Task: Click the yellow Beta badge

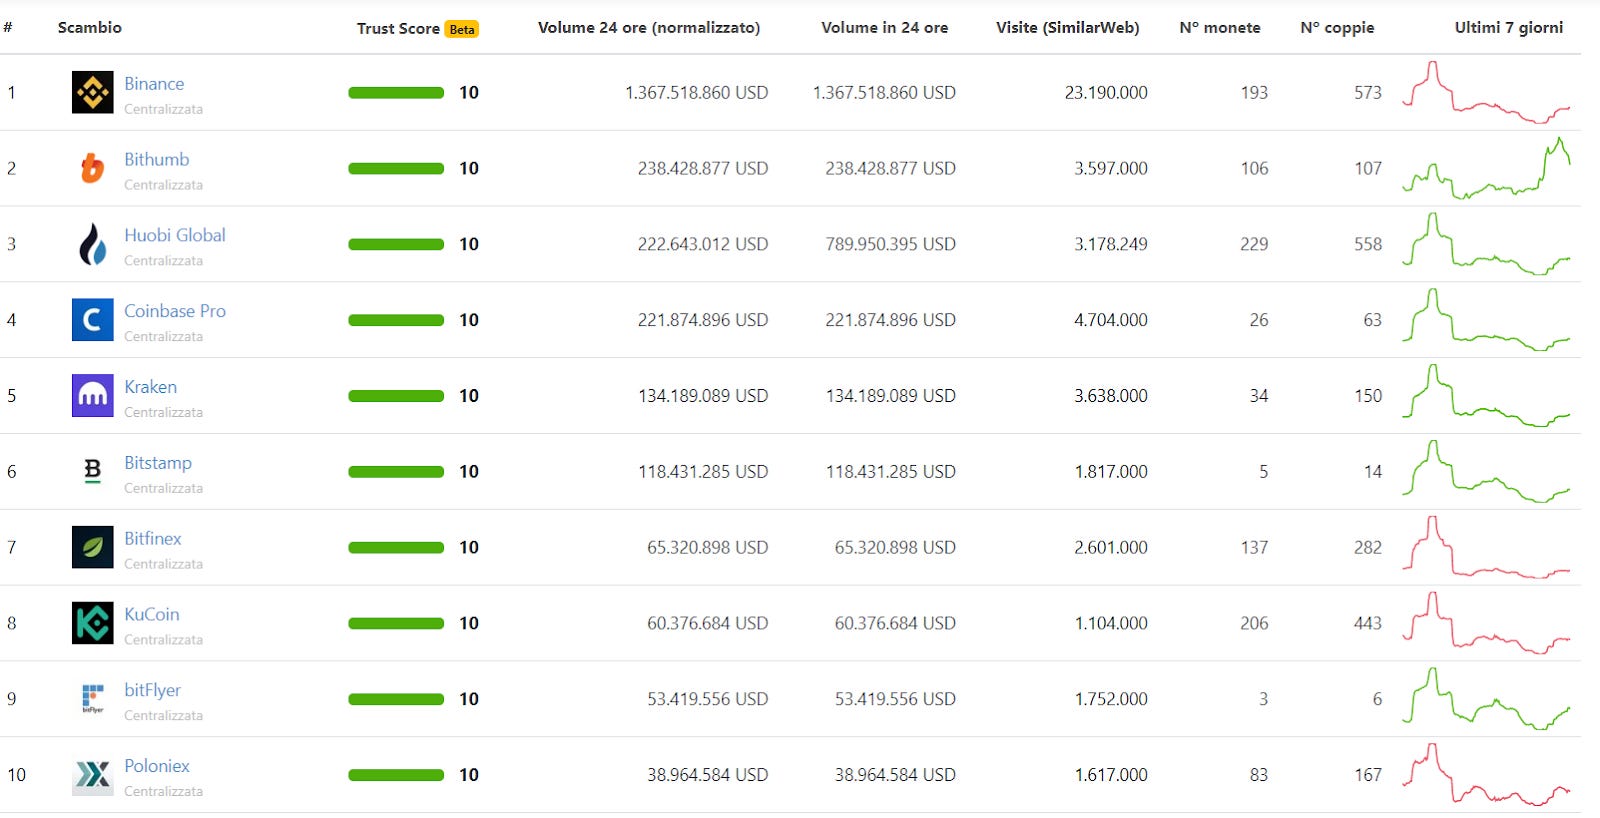Action: pyautogui.click(x=462, y=29)
